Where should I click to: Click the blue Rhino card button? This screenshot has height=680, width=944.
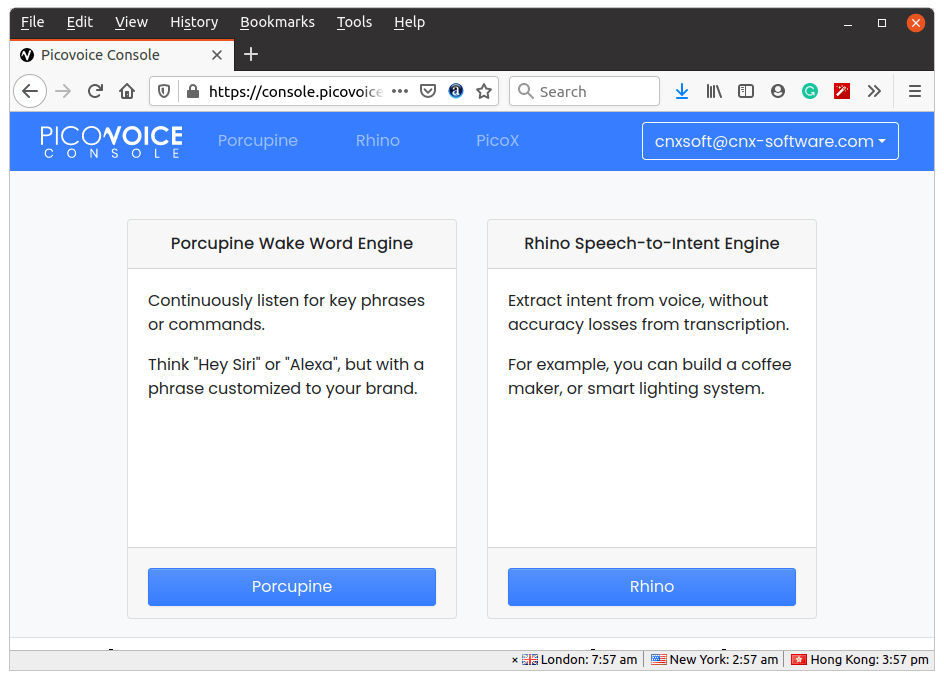[651, 587]
